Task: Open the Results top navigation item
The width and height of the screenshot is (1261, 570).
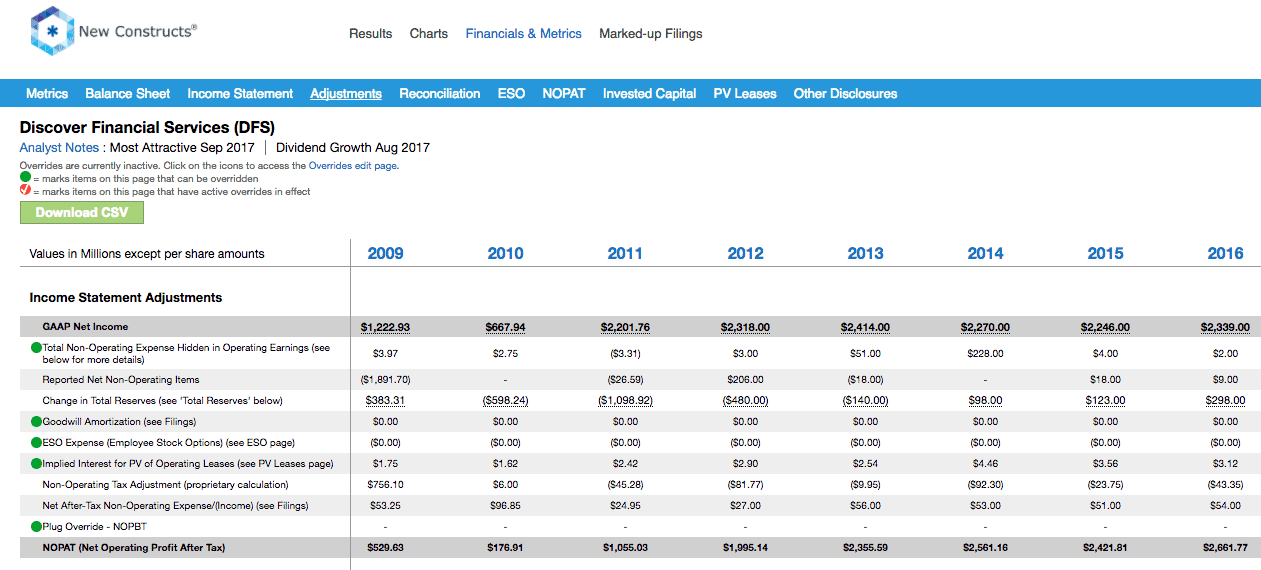Action: pyautogui.click(x=370, y=34)
